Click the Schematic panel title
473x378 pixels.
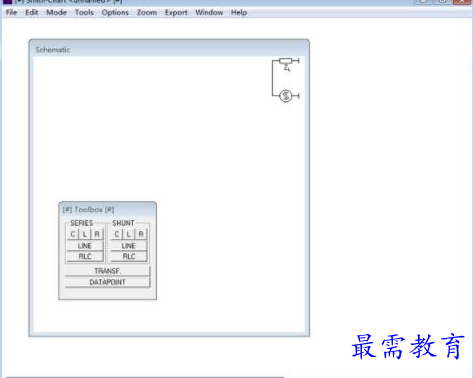point(53,50)
